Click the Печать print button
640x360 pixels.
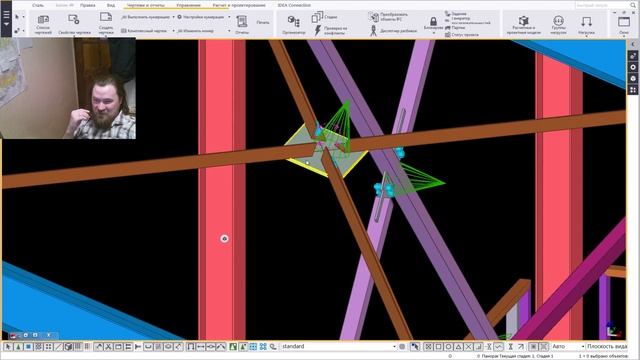[263, 22]
